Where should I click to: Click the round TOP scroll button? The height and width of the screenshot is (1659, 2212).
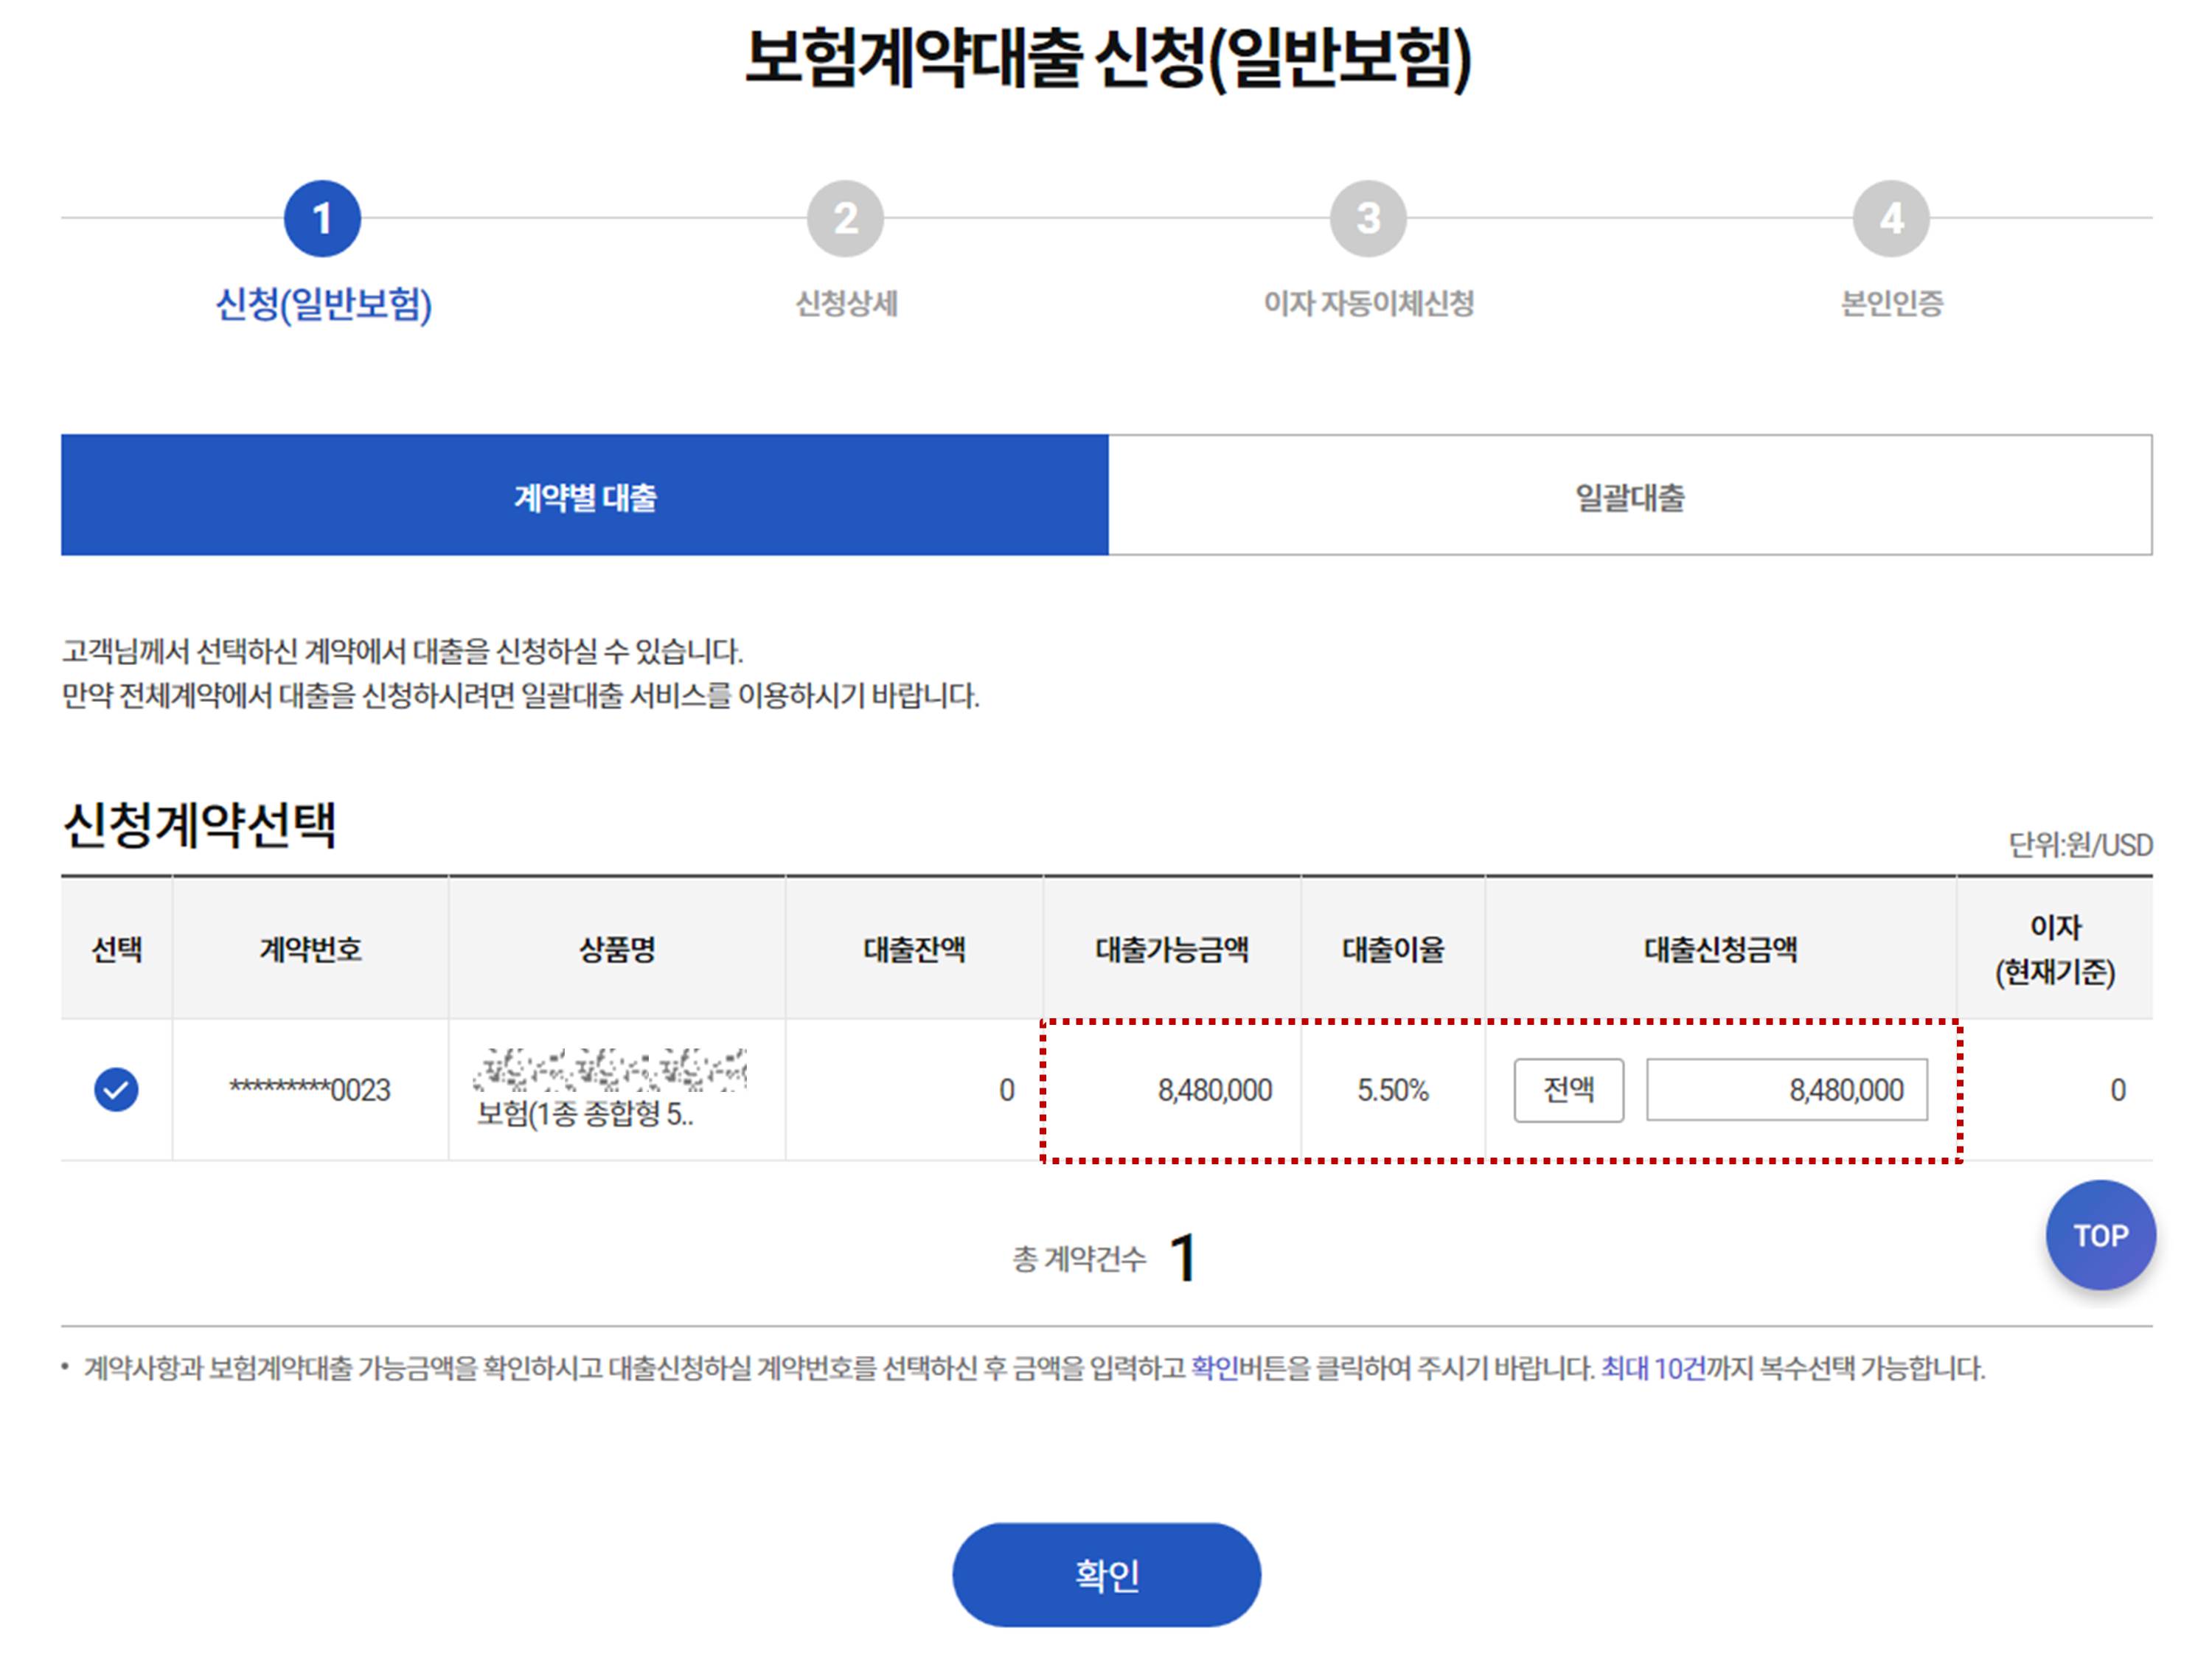[2099, 1235]
